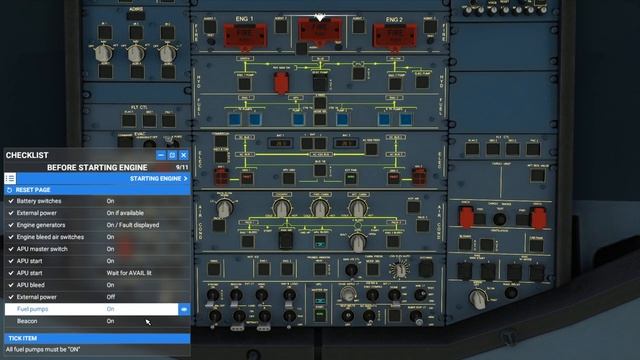Close the Checklist panel

[x=184, y=155]
